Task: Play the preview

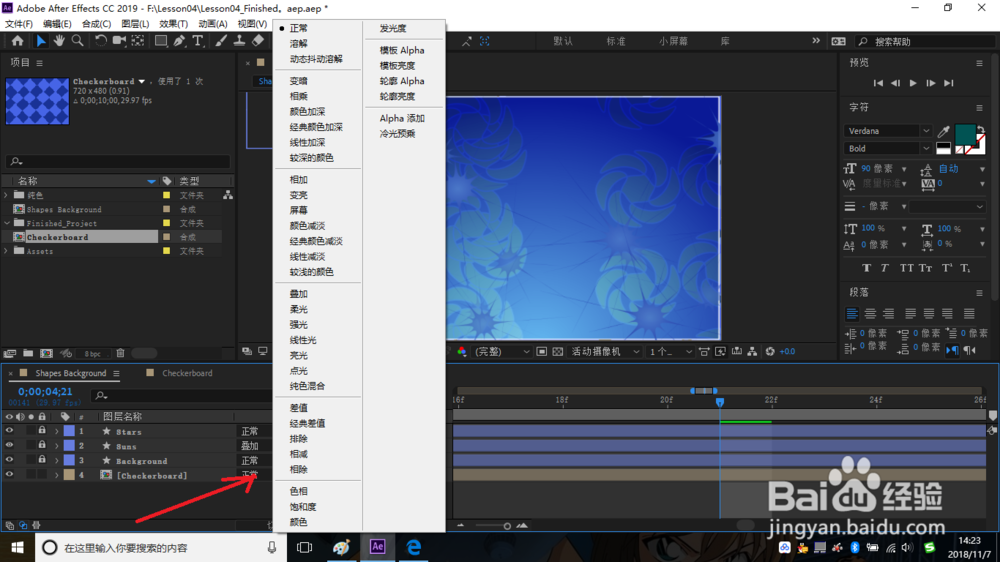Action: [x=913, y=83]
